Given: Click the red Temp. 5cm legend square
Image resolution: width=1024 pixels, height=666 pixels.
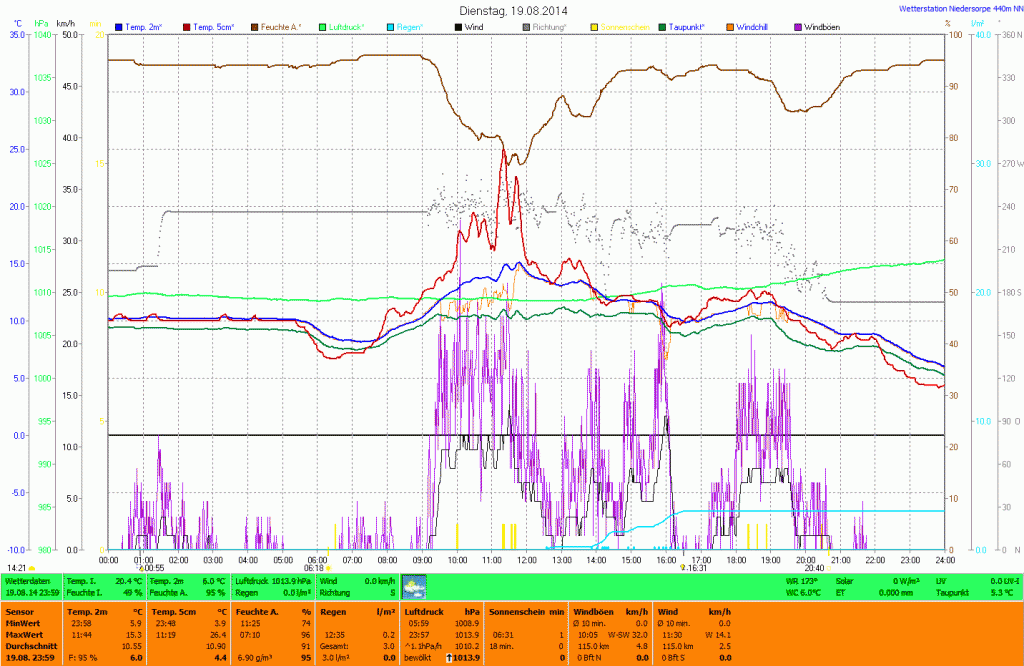Looking at the screenshot, I should pos(187,25).
